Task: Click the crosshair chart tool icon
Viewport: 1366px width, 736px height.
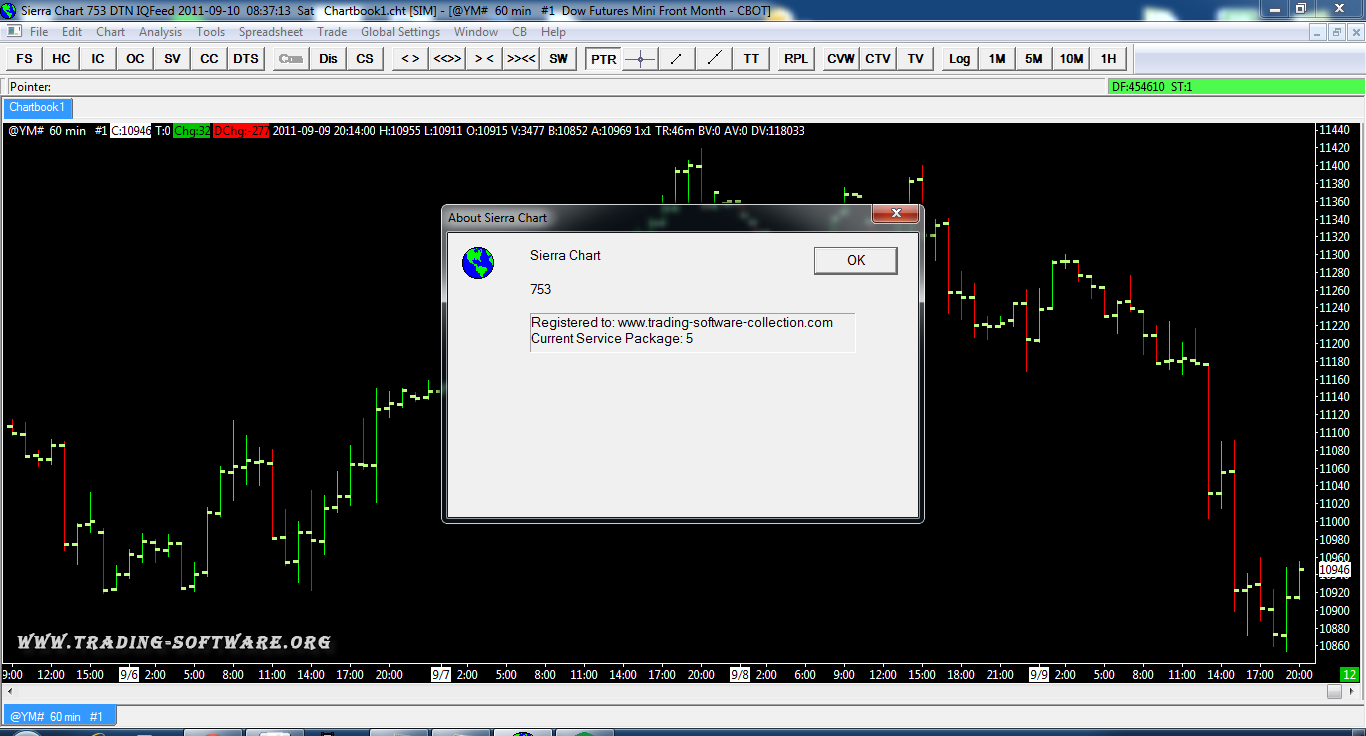Action: point(640,59)
